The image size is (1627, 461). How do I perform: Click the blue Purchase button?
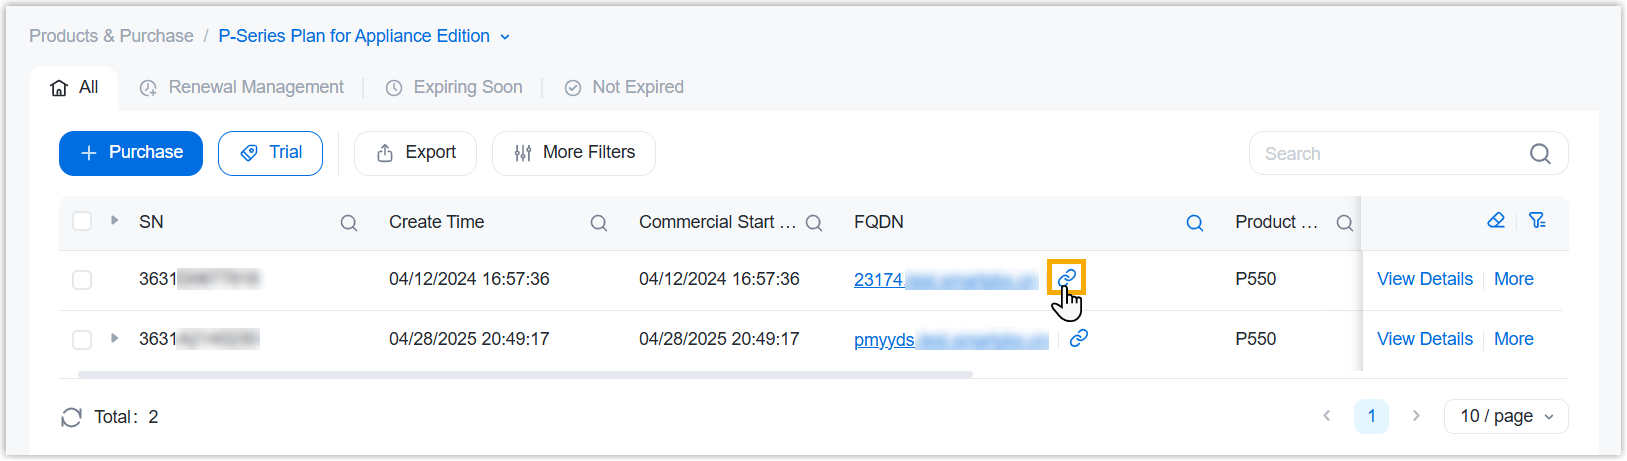tap(131, 153)
